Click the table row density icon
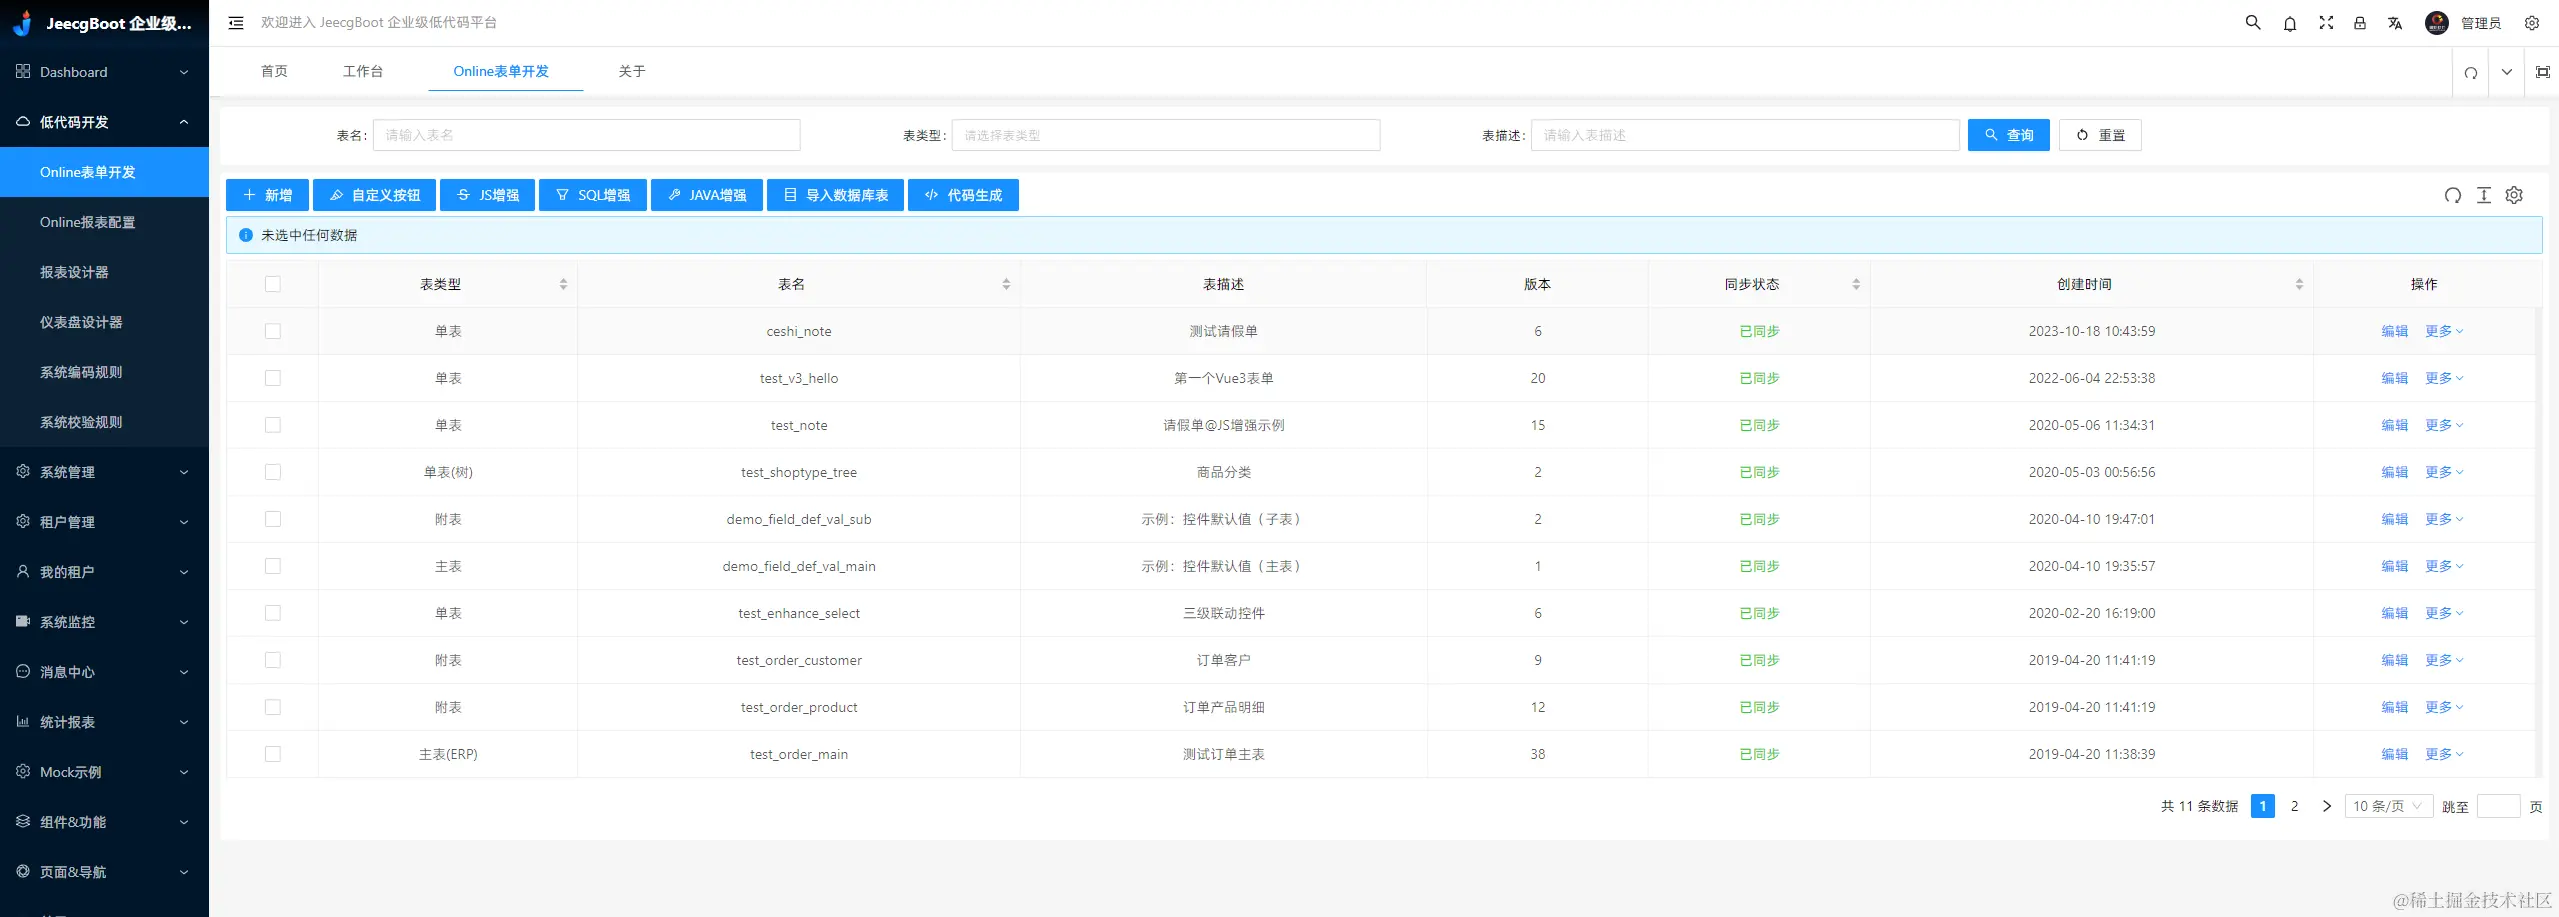This screenshot has width=2559, height=917. pyautogui.click(x=2484, y=195)
